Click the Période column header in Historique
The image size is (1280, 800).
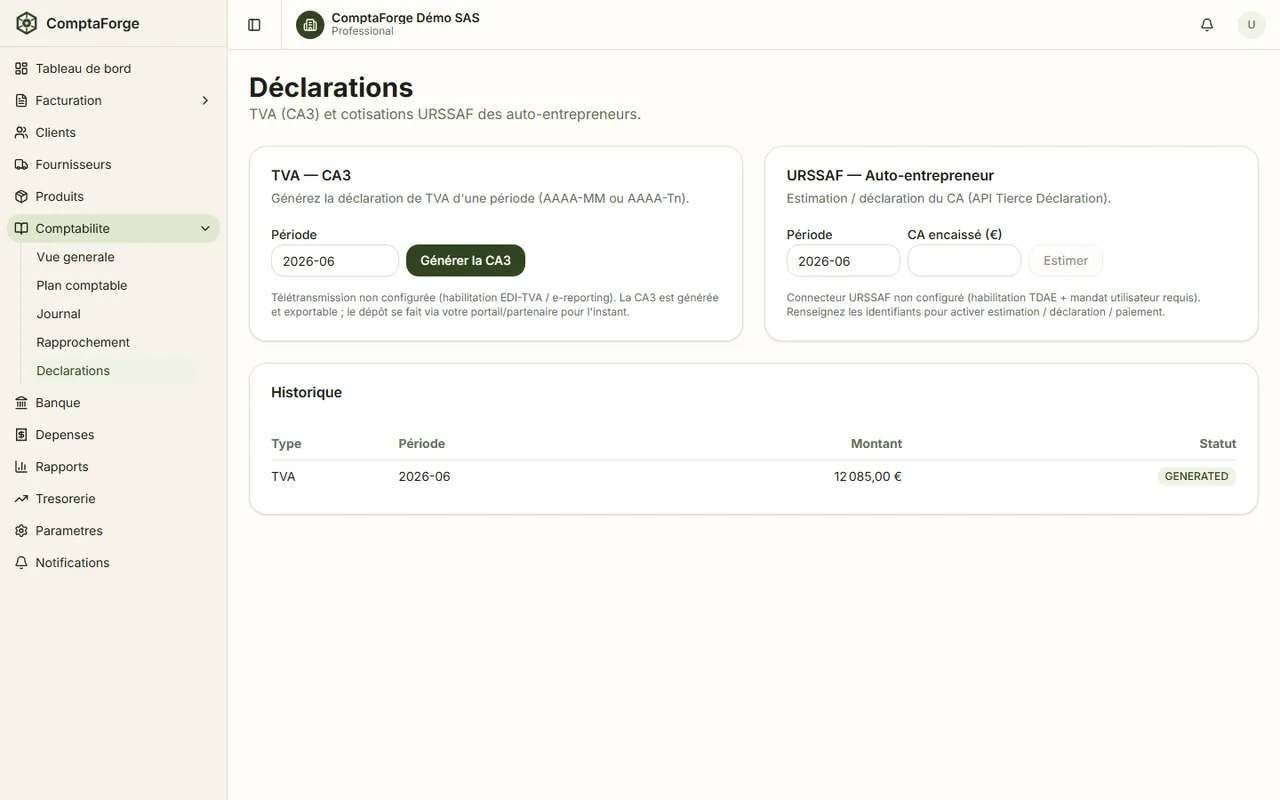[421, 443]
